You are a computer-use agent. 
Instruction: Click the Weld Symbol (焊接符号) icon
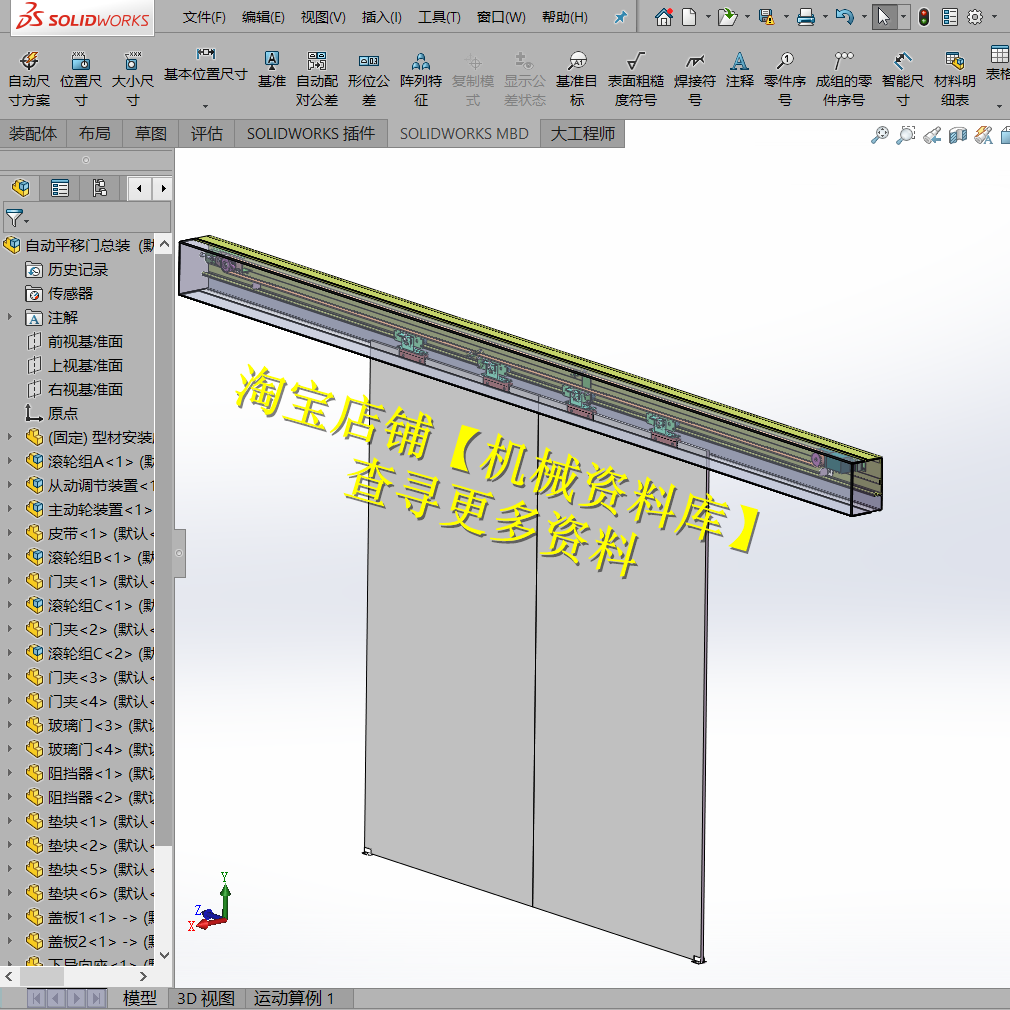pos(694,79)
